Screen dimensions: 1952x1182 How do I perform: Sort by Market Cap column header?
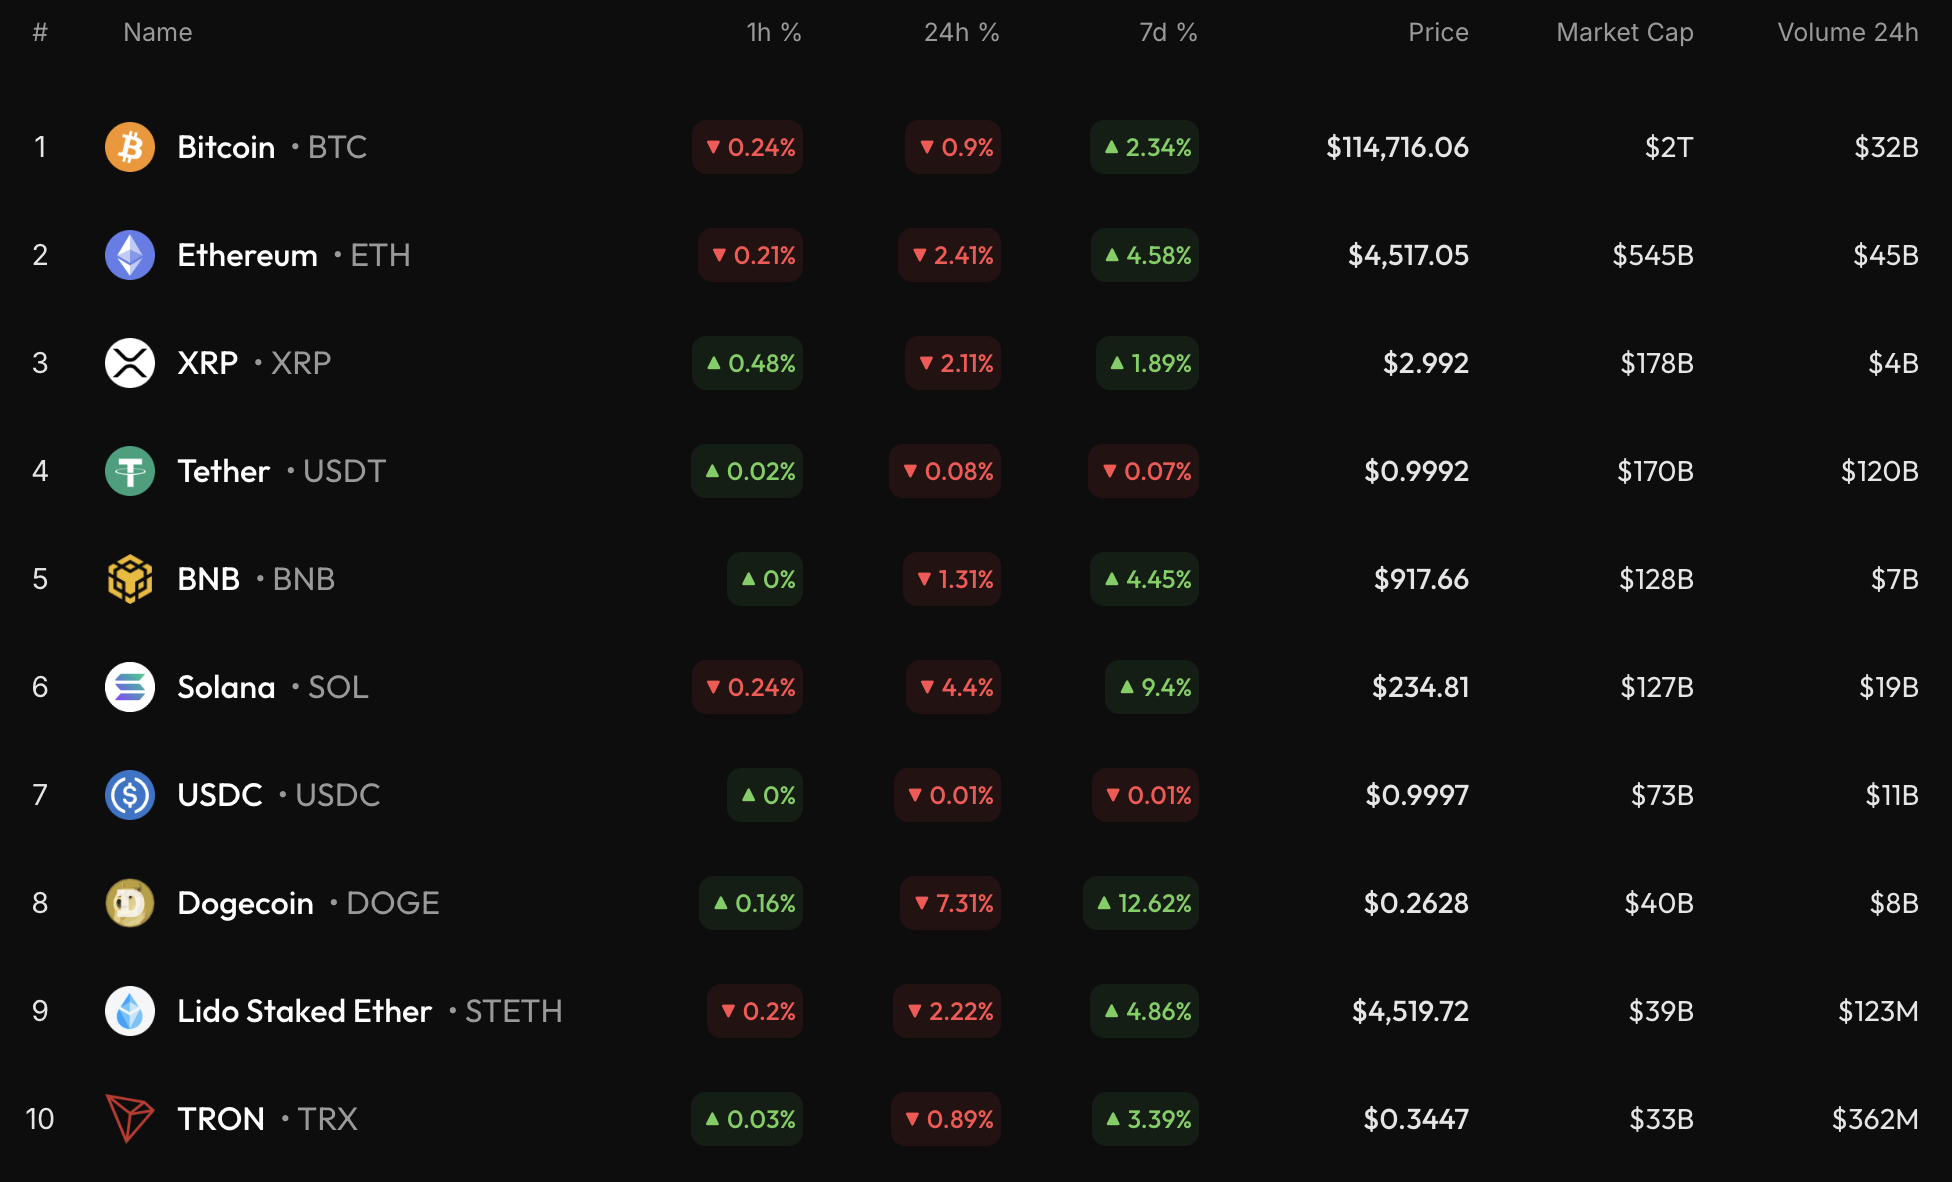click(1624, 33)
